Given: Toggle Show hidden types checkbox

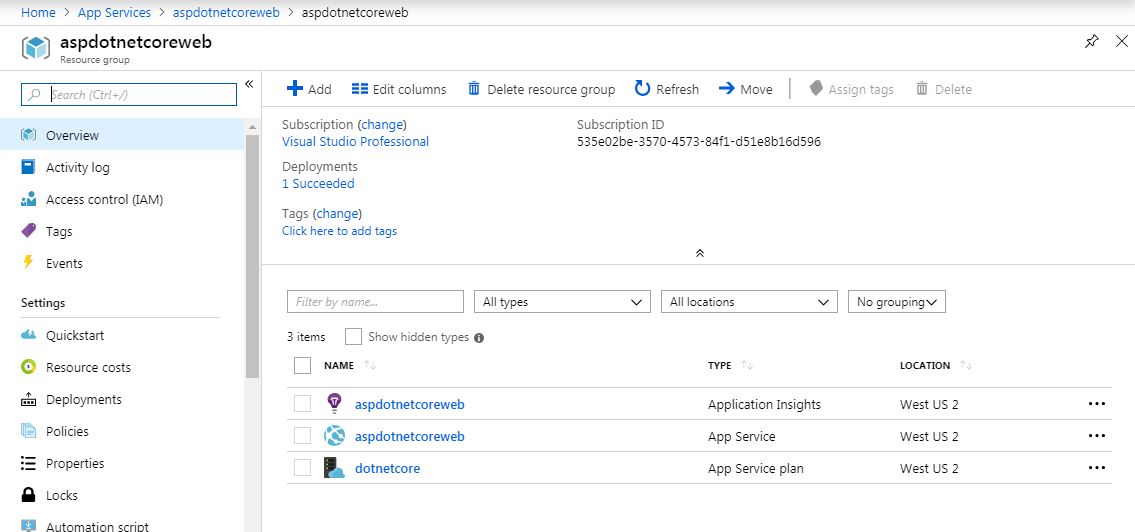Looking at the screenshot, I should coord(353,337).
